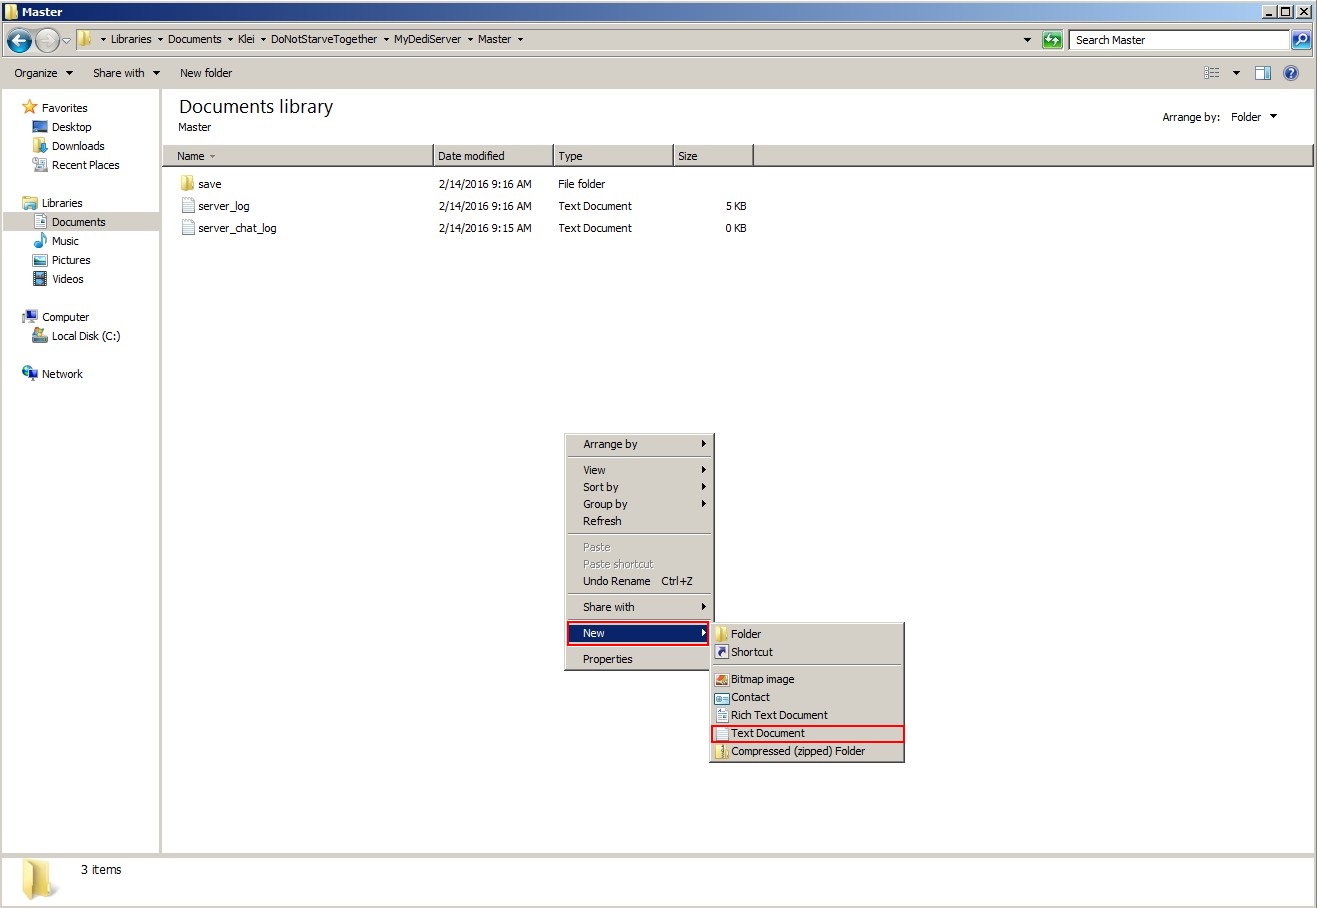
Task: Select Favorites star icon in navigation pane
Action: (x=30, y=107)
